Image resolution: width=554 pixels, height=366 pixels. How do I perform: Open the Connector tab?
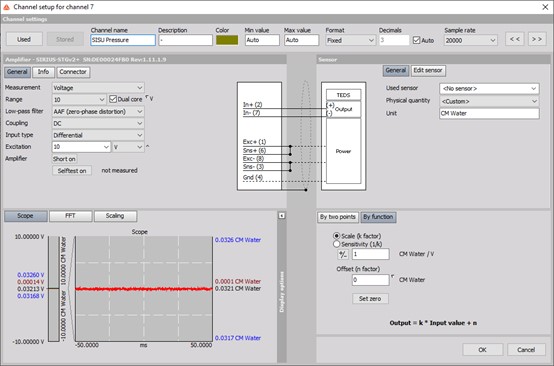click(x=73, y=72)
